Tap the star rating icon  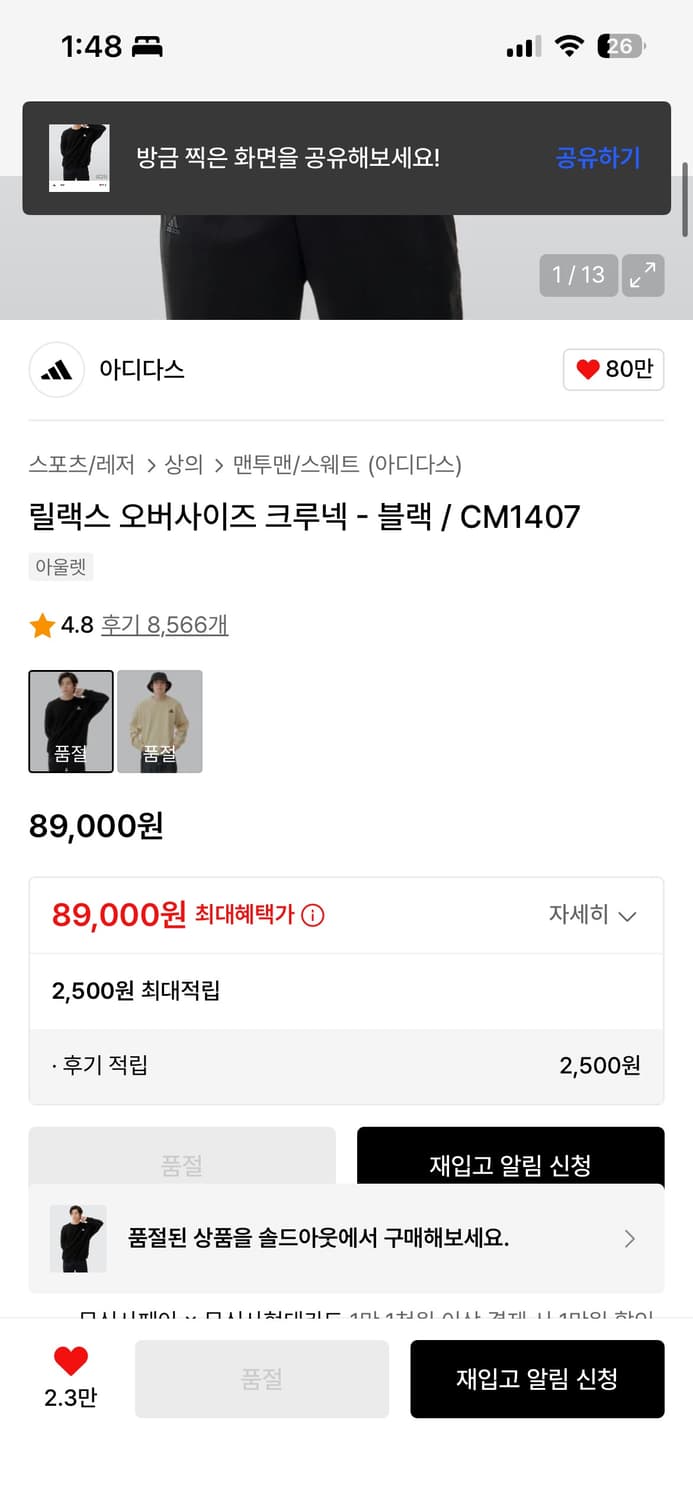pos(42,624)
